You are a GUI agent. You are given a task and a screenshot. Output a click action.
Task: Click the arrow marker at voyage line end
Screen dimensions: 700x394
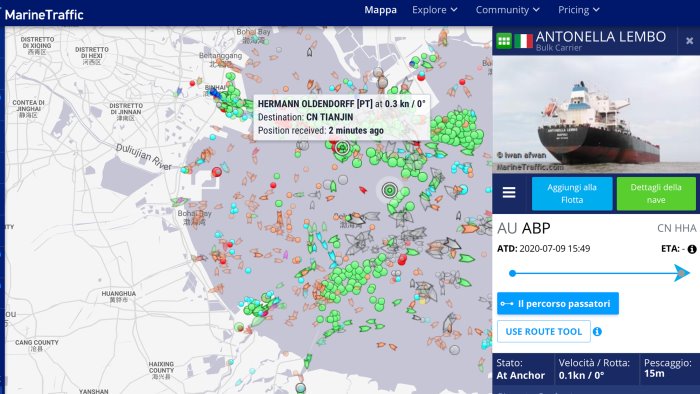pos(682,273)
